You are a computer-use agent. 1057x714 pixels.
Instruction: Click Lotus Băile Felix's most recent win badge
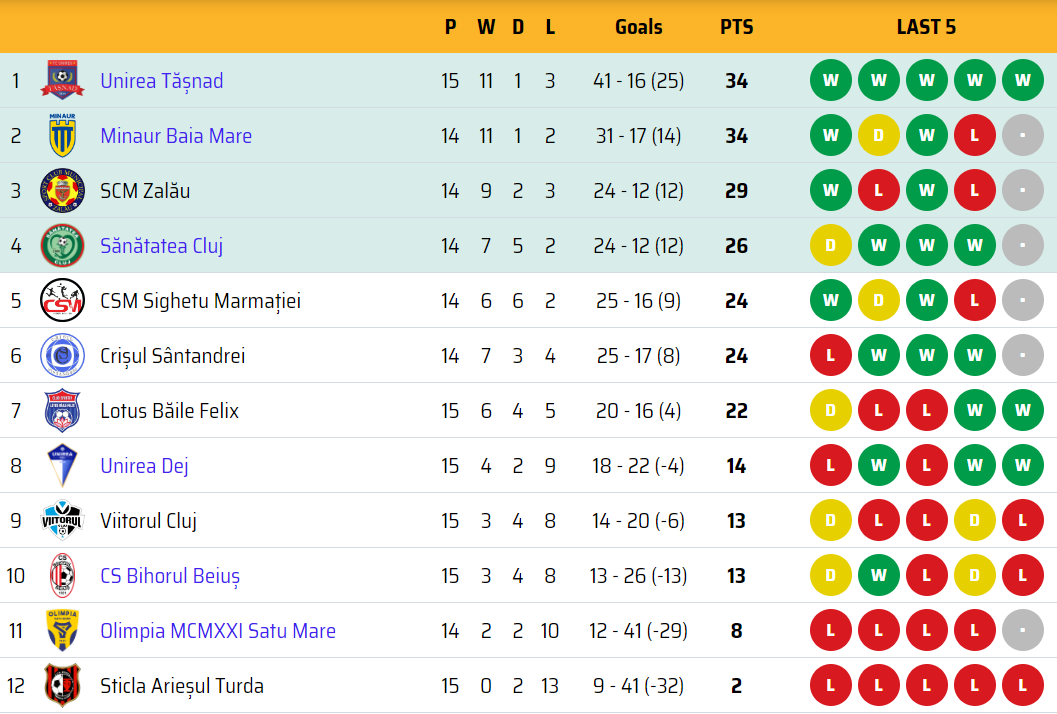pos(1023,411)
